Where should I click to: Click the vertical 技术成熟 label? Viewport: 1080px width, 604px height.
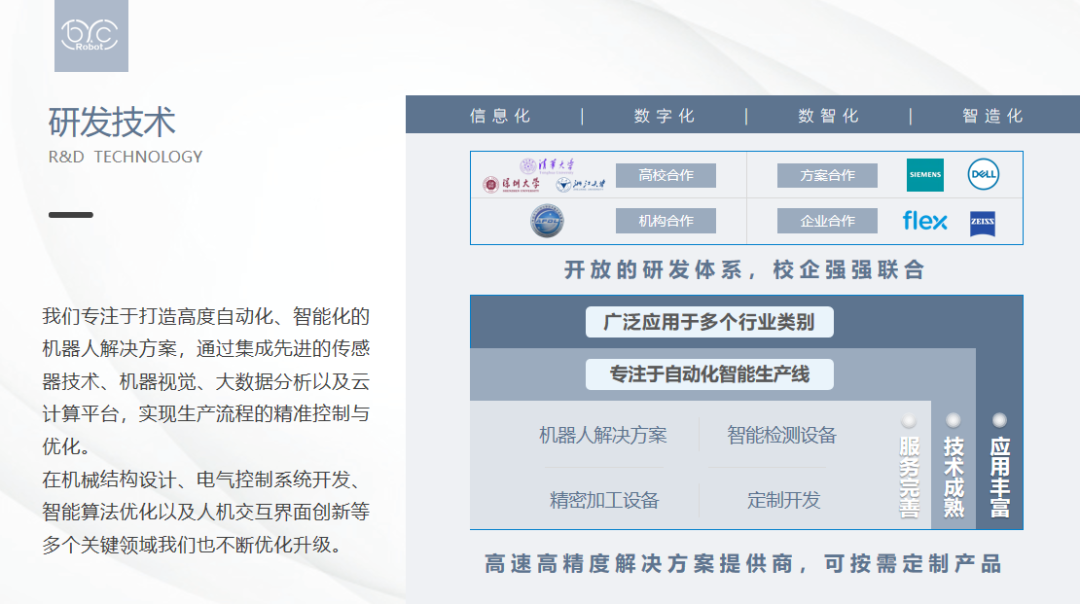click(x=954, y=477)
